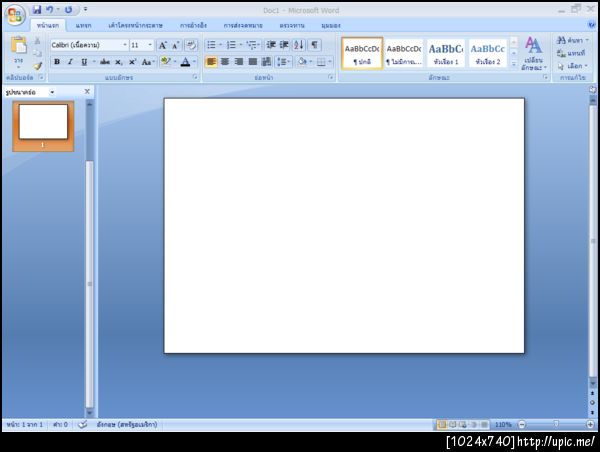Apply subscript formatting
600x452 pixels.
click(119, 62)
